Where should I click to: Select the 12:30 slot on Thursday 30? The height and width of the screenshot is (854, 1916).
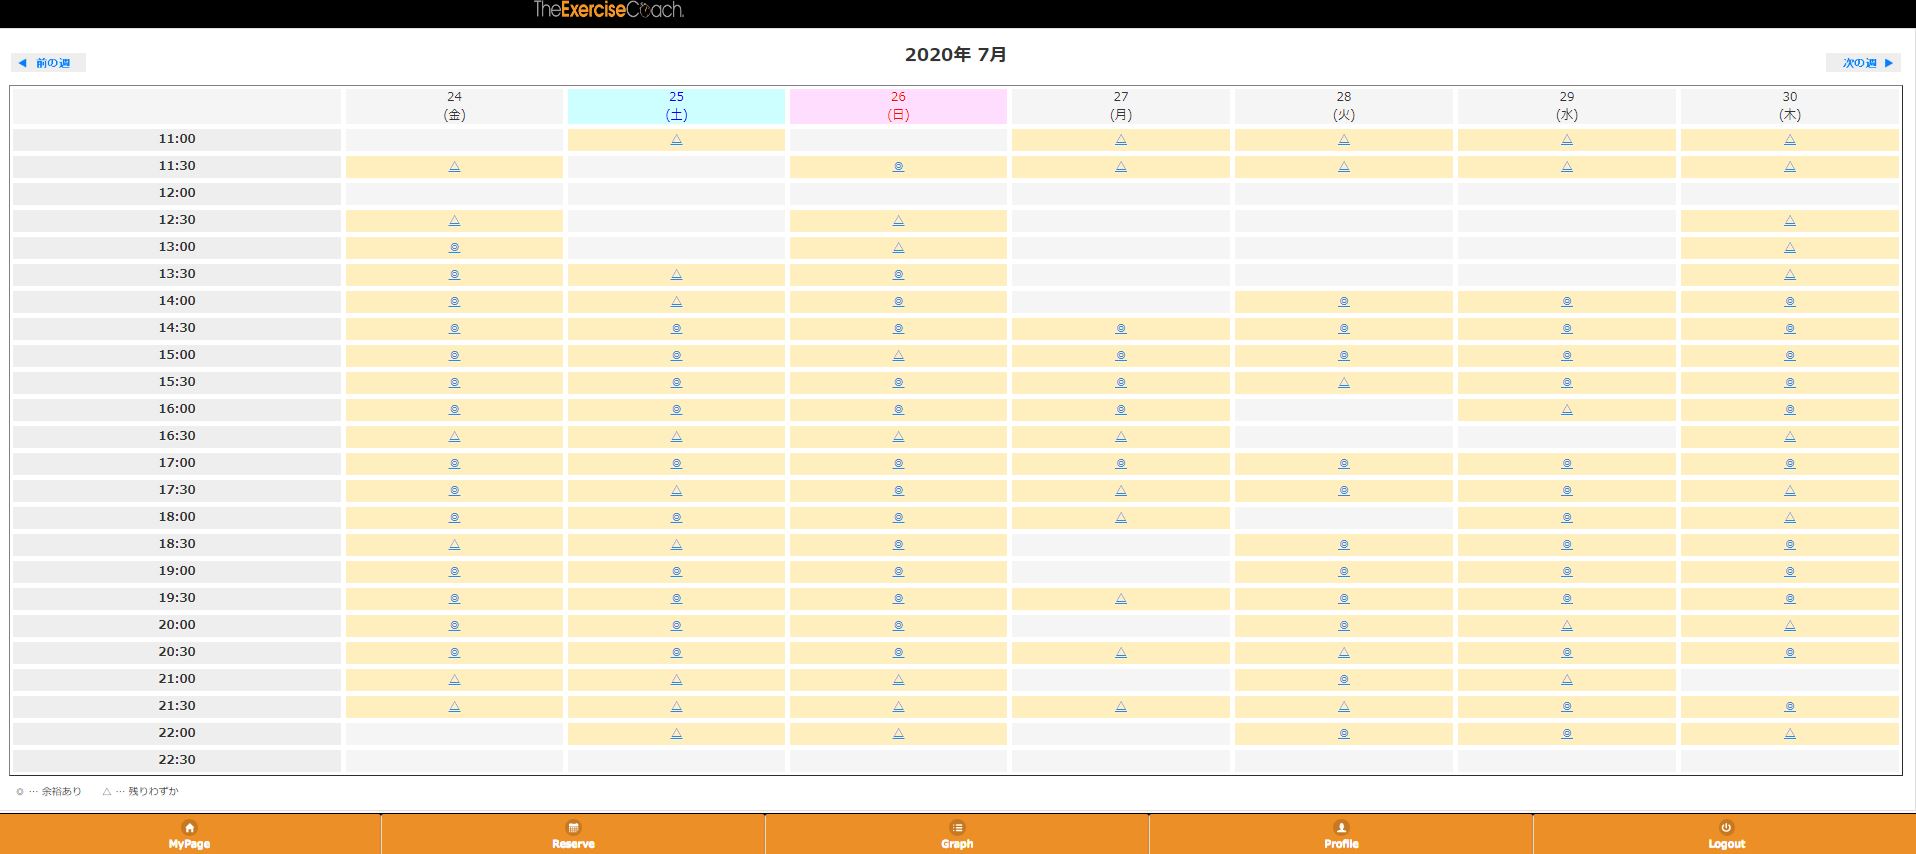1790,221
